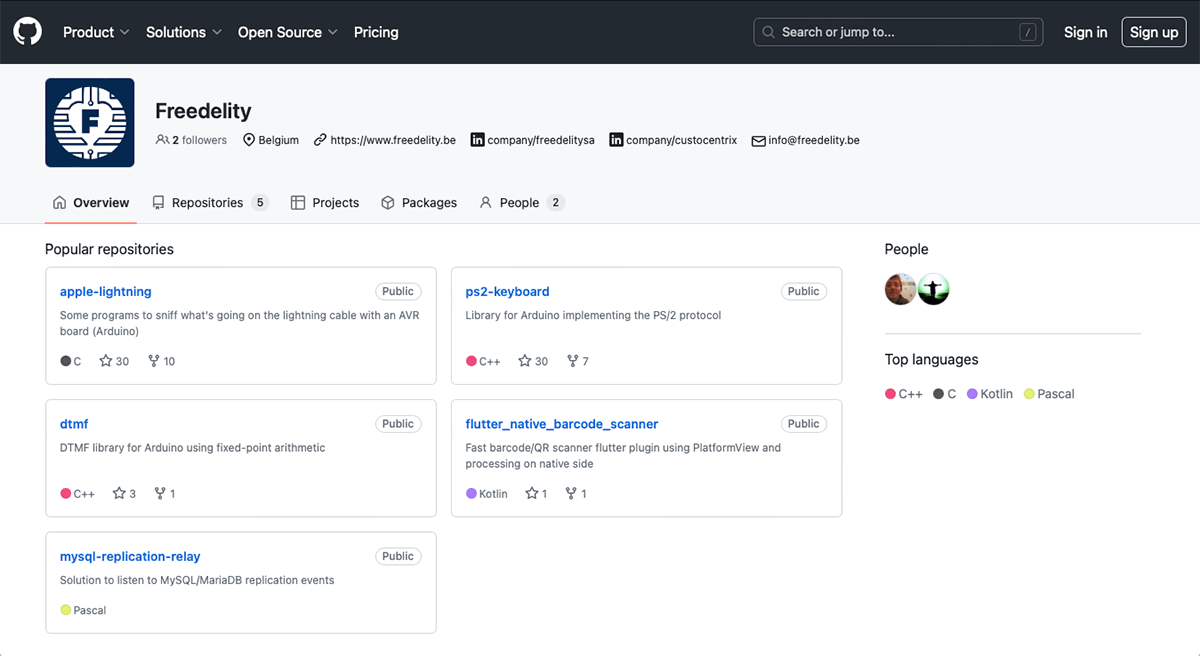Click the Public badge on mysql-replication-relay
The width and height of the screenshot is (1200, 656).
tap(398, 556)
